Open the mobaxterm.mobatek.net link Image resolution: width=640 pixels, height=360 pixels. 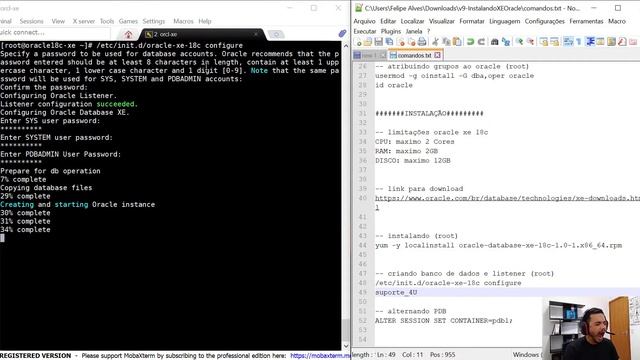point(320,356)
